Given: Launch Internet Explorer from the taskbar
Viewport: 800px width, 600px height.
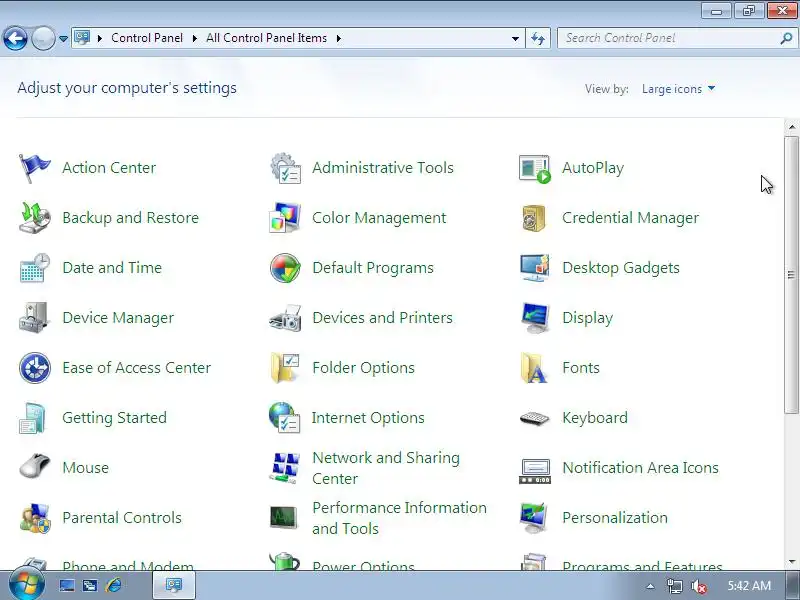Looking at the screenshot, I should click(113, 585).
